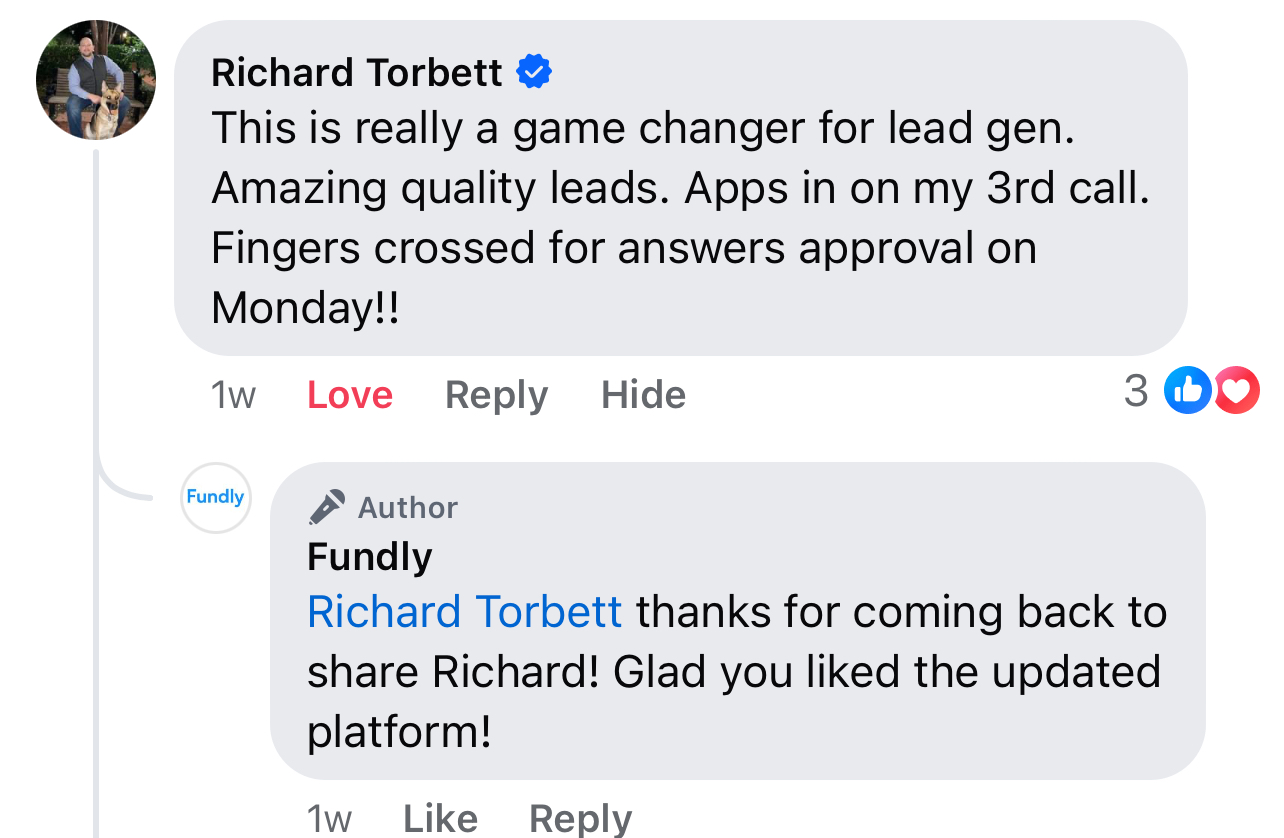Follow the blue Richard Torbett mention link

click(465, 612)
